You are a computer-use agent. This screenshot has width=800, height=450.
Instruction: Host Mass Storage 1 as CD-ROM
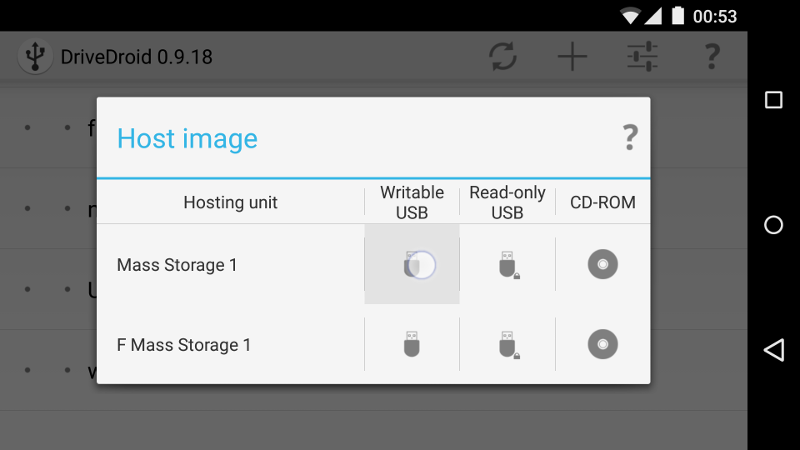[602, 264]
